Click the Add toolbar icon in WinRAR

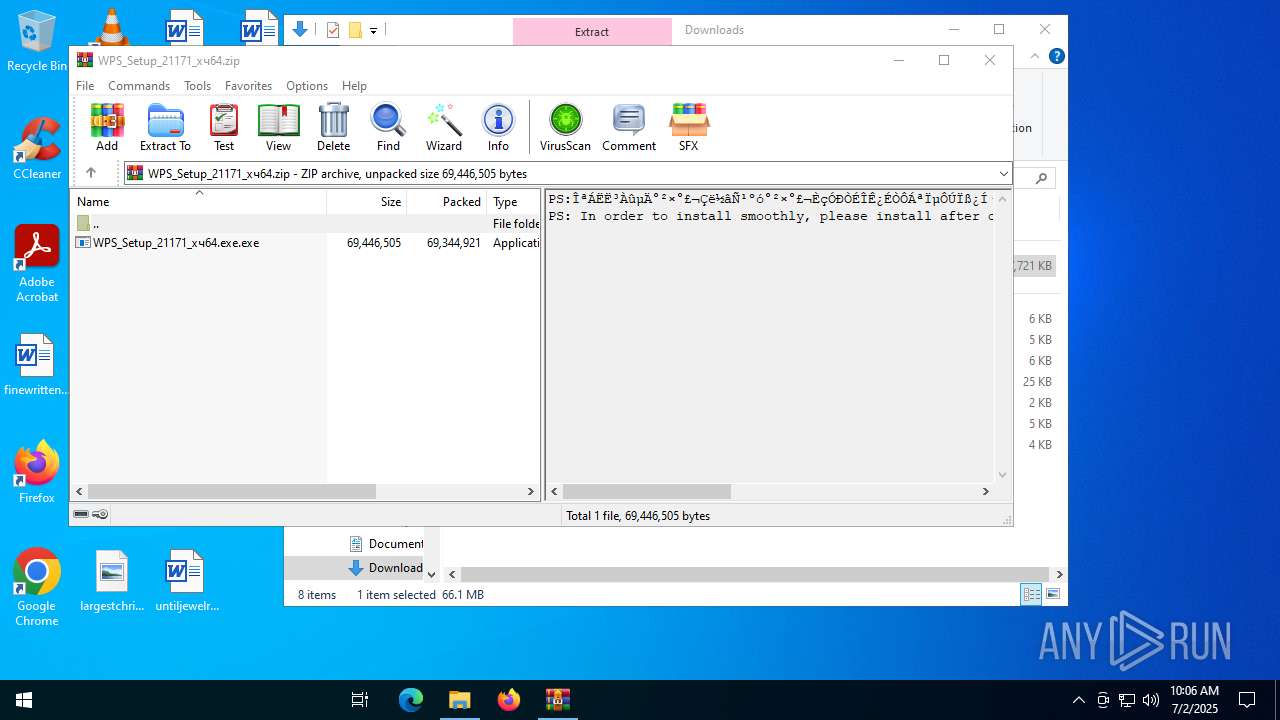[x=107, y=127]
